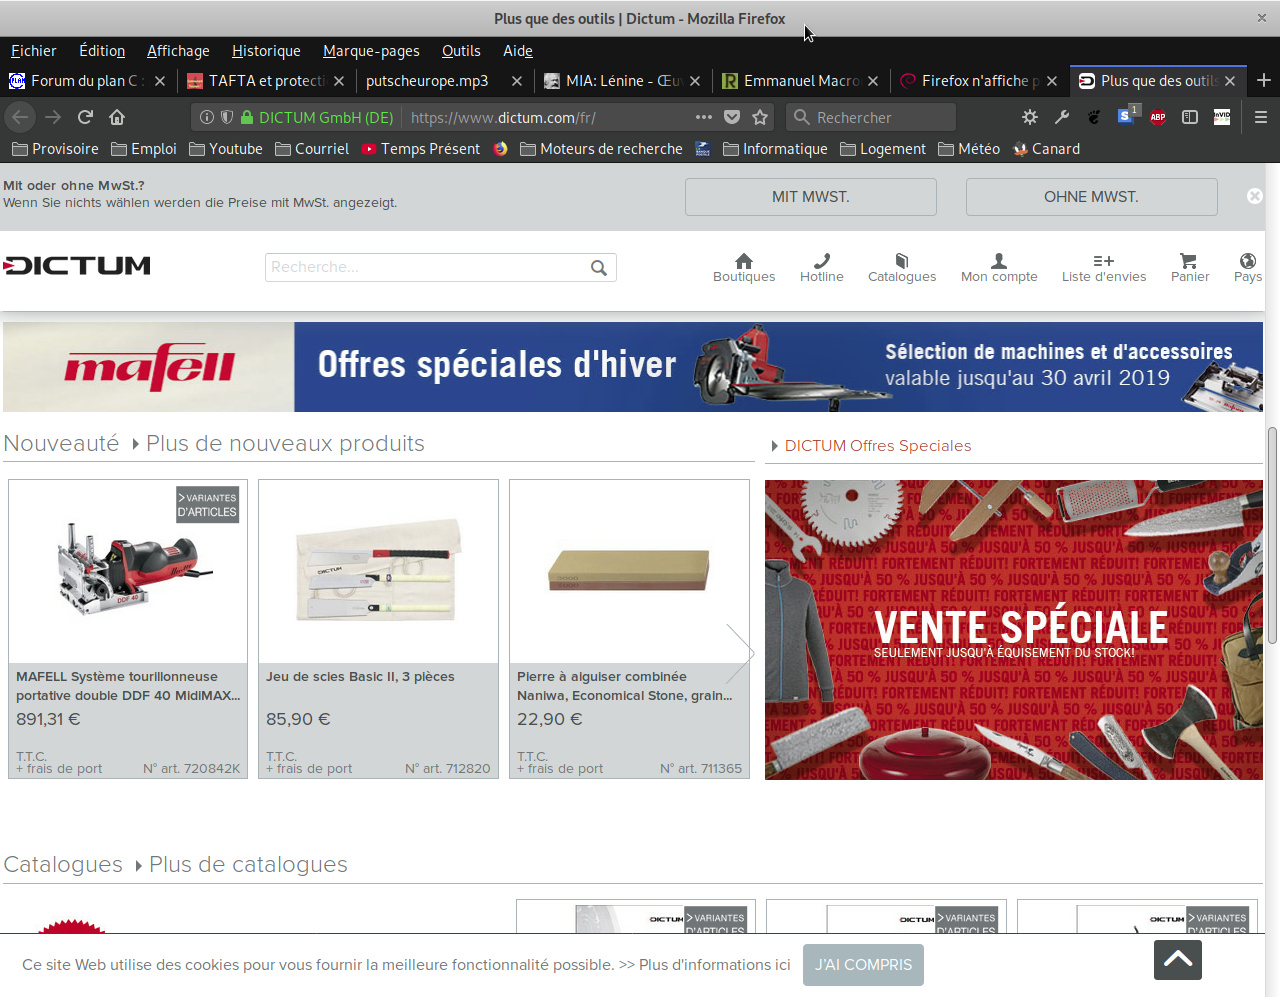
Task: Focus the Firefox Rechercher search box
Action: click(x=870, y=117)
